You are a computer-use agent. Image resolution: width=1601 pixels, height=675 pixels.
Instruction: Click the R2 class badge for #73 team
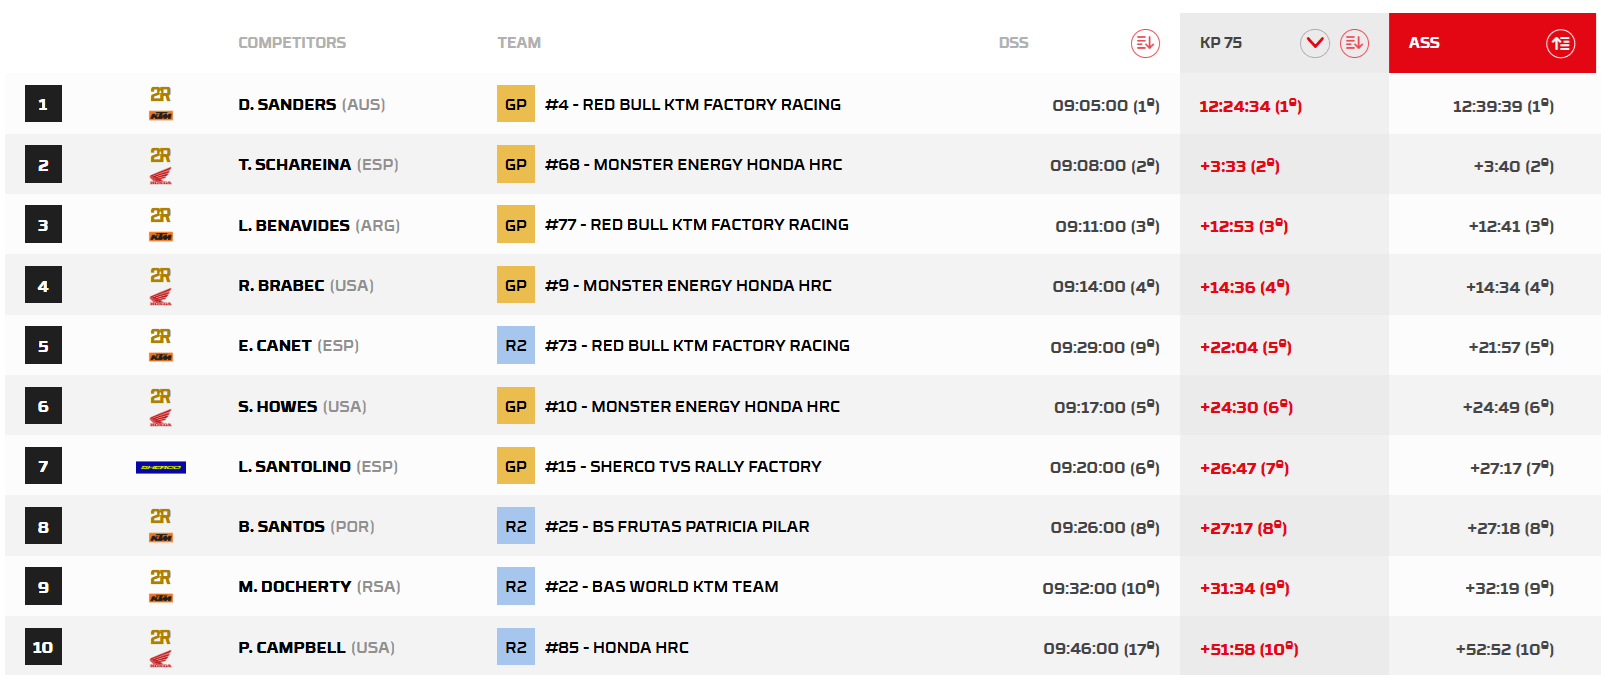pyautogui.click(x=516, y=345)
